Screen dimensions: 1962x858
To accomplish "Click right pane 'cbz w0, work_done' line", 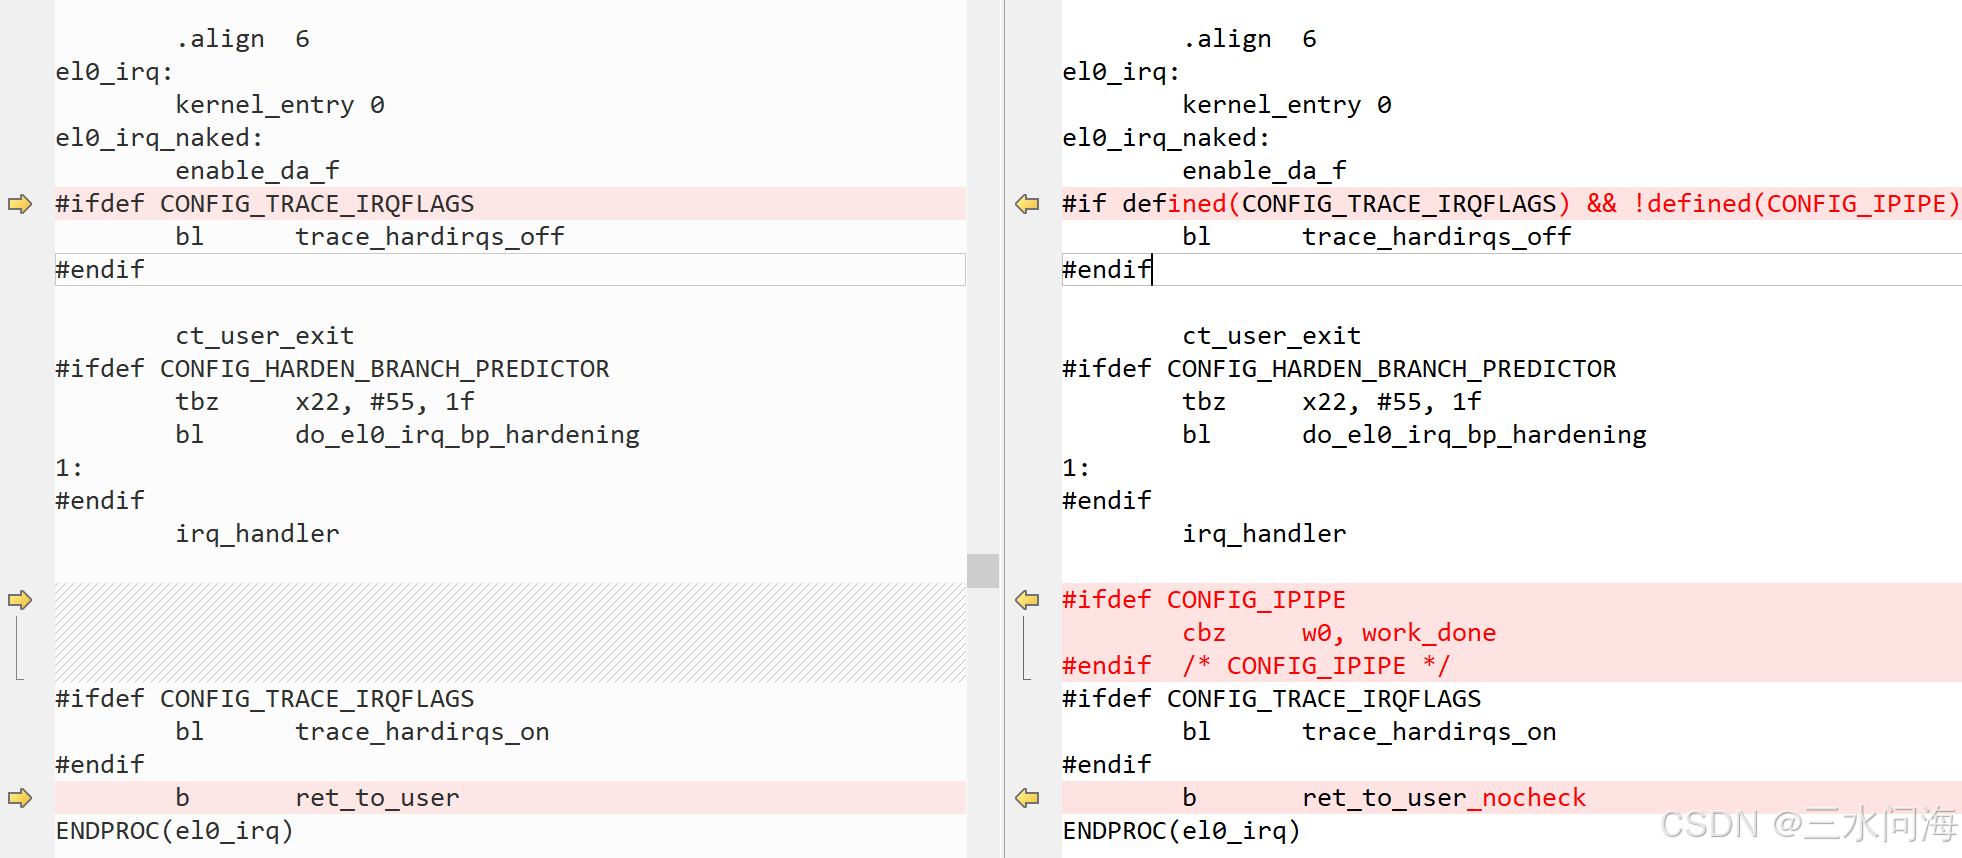I will coord(1339,633).
